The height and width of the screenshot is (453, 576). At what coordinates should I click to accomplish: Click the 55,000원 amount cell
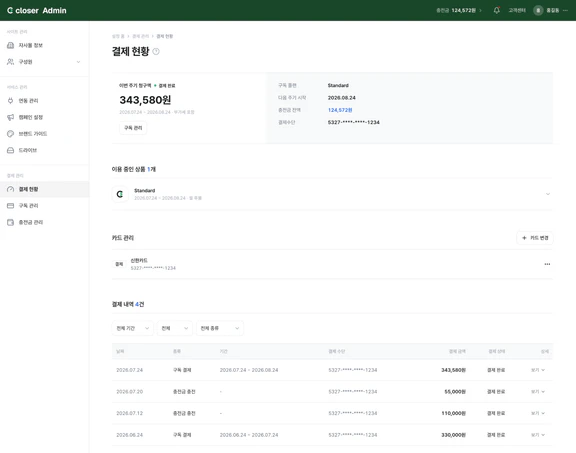[x=455, y=392]
